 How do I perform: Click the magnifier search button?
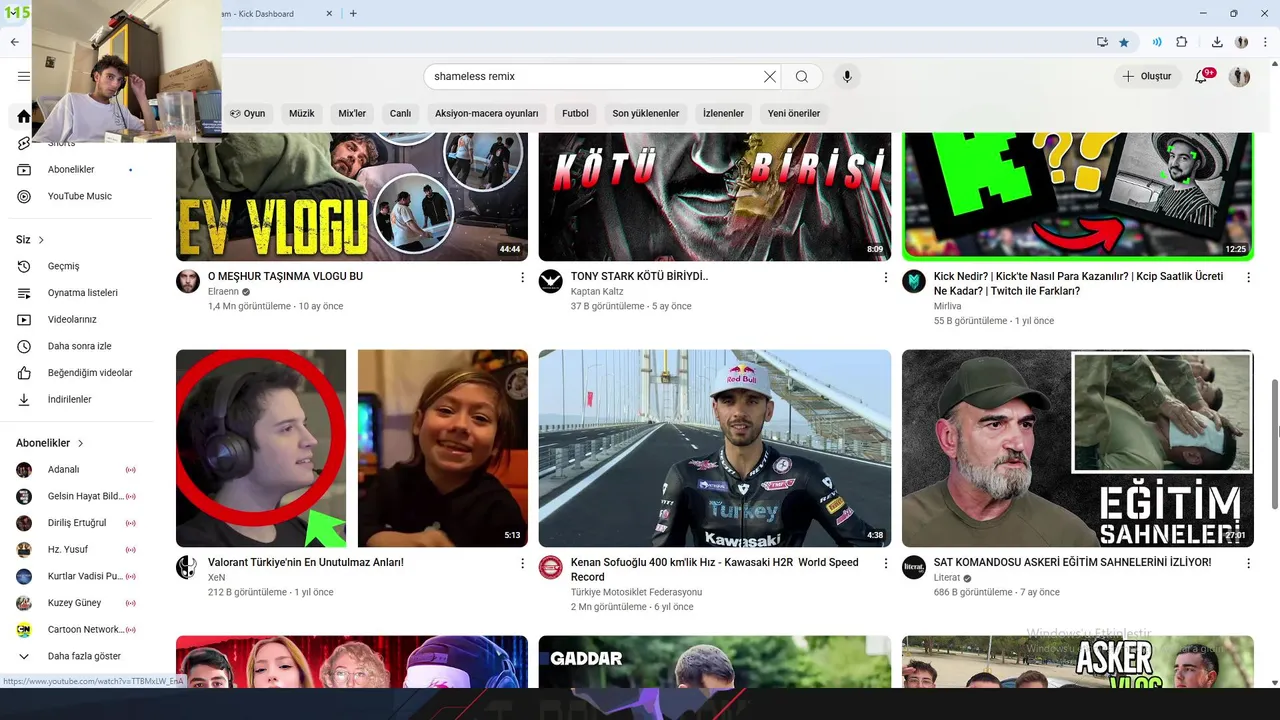[802, 77]
